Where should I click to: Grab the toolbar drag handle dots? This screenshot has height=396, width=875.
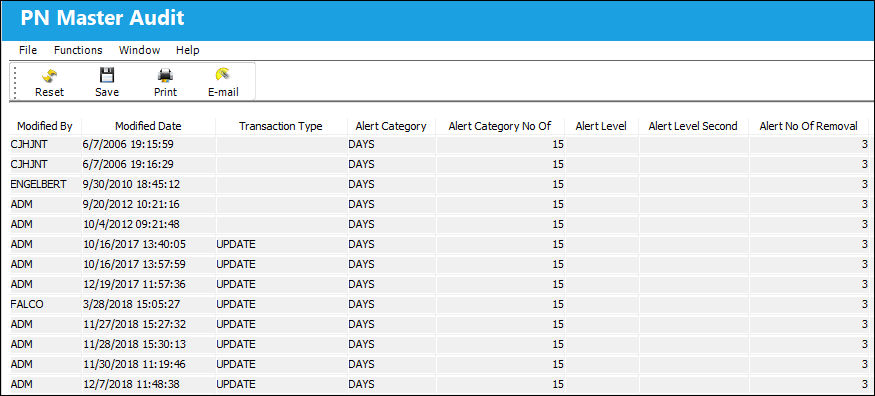[15, 82]
